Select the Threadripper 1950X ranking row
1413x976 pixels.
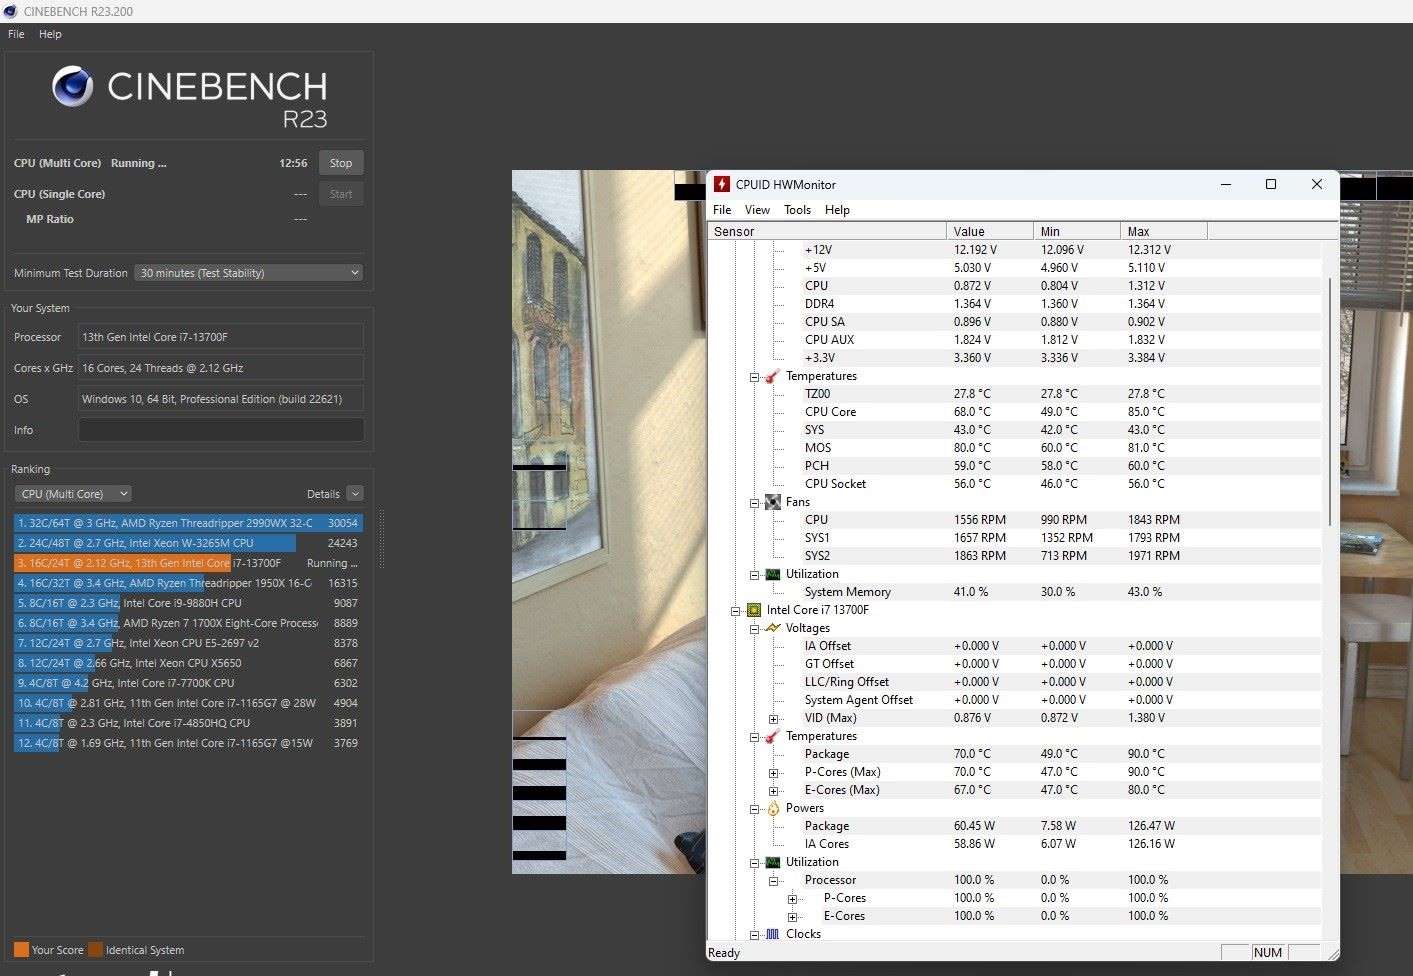point(188,583)
